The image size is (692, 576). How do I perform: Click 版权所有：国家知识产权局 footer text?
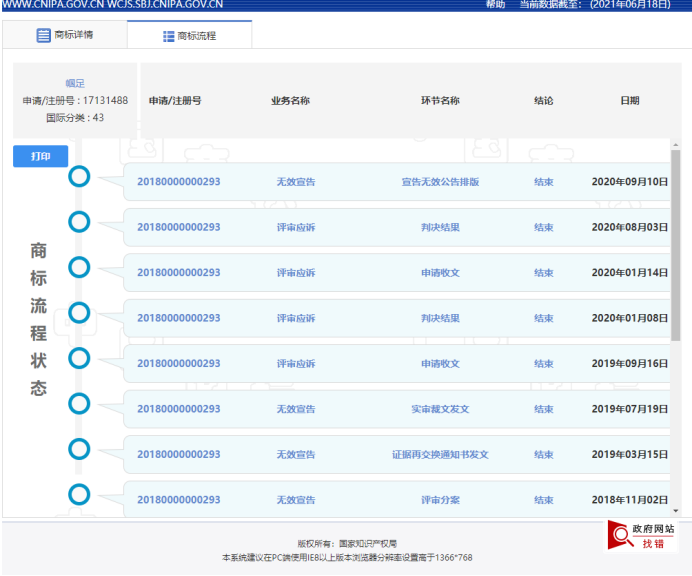(347, 544)
